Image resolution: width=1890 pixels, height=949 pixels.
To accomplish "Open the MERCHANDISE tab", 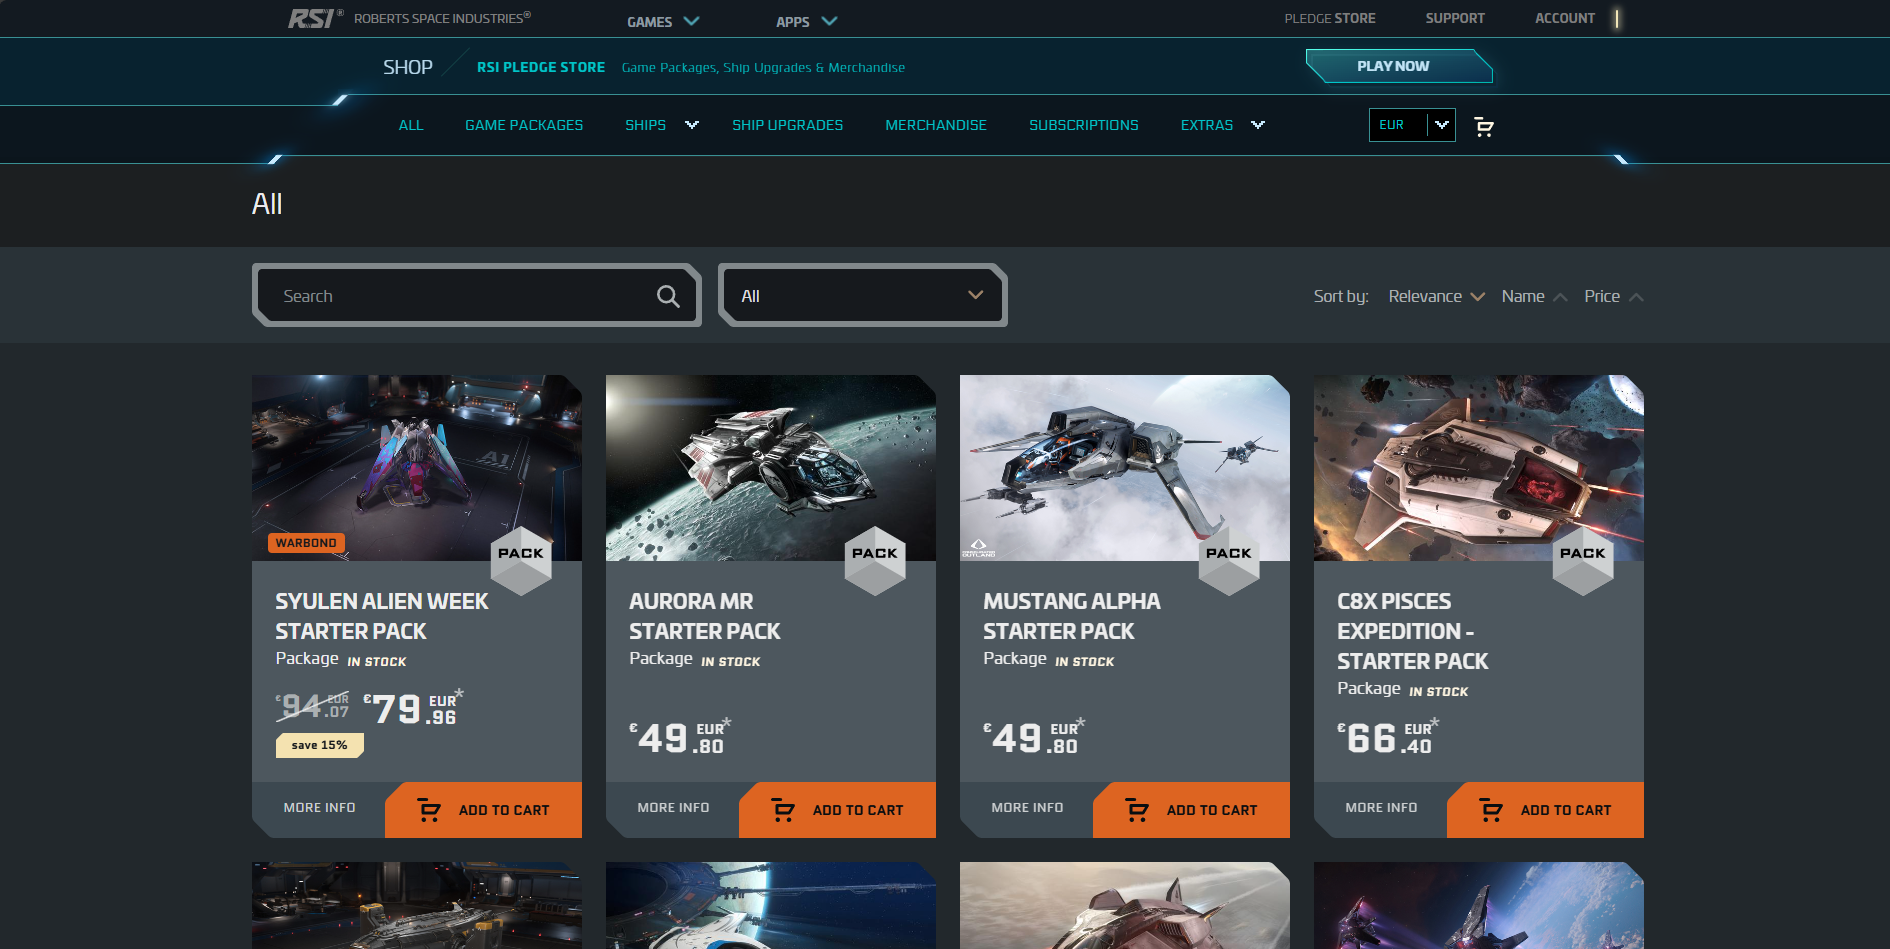I will [x=936, y=125].
